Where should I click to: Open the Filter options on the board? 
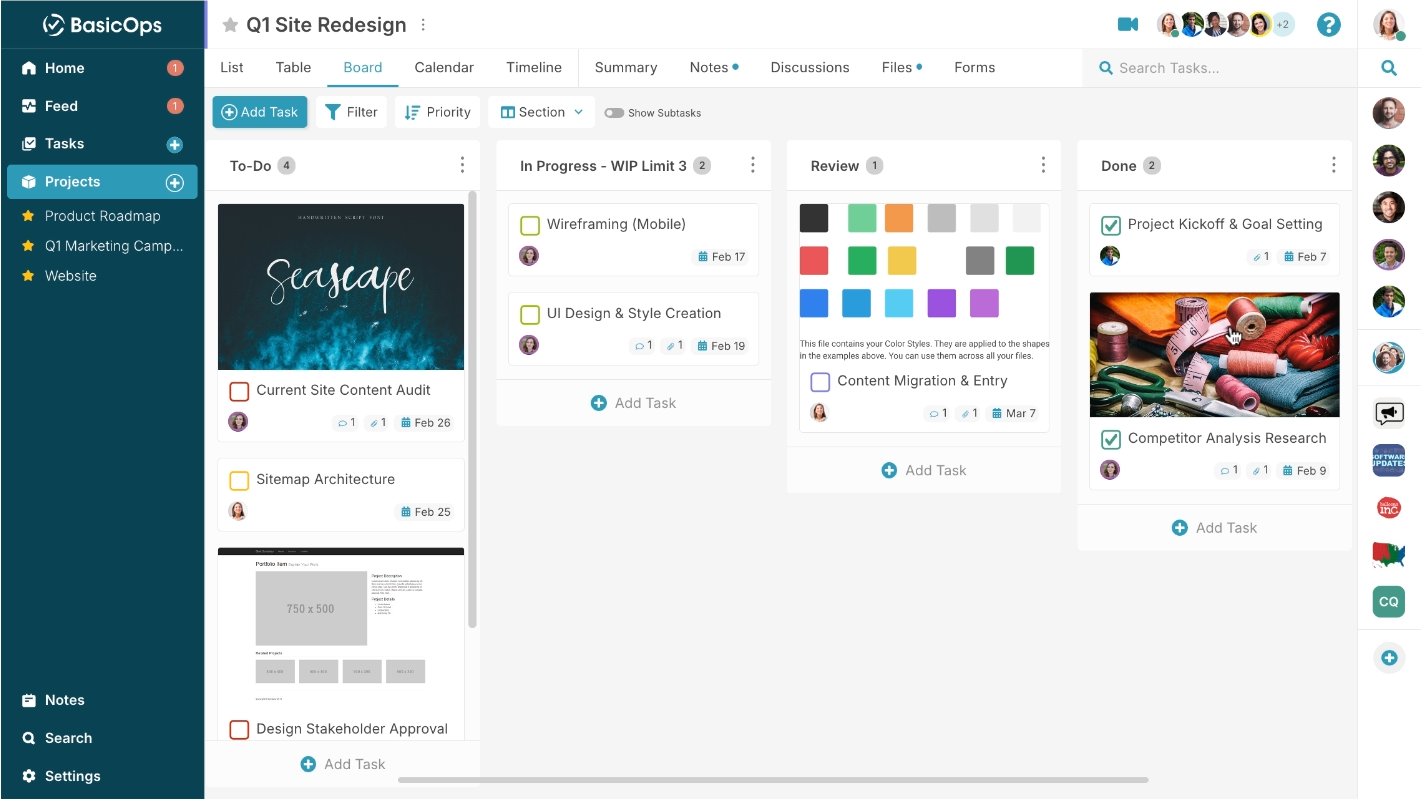pyautogui.click(x=351, y=112)
